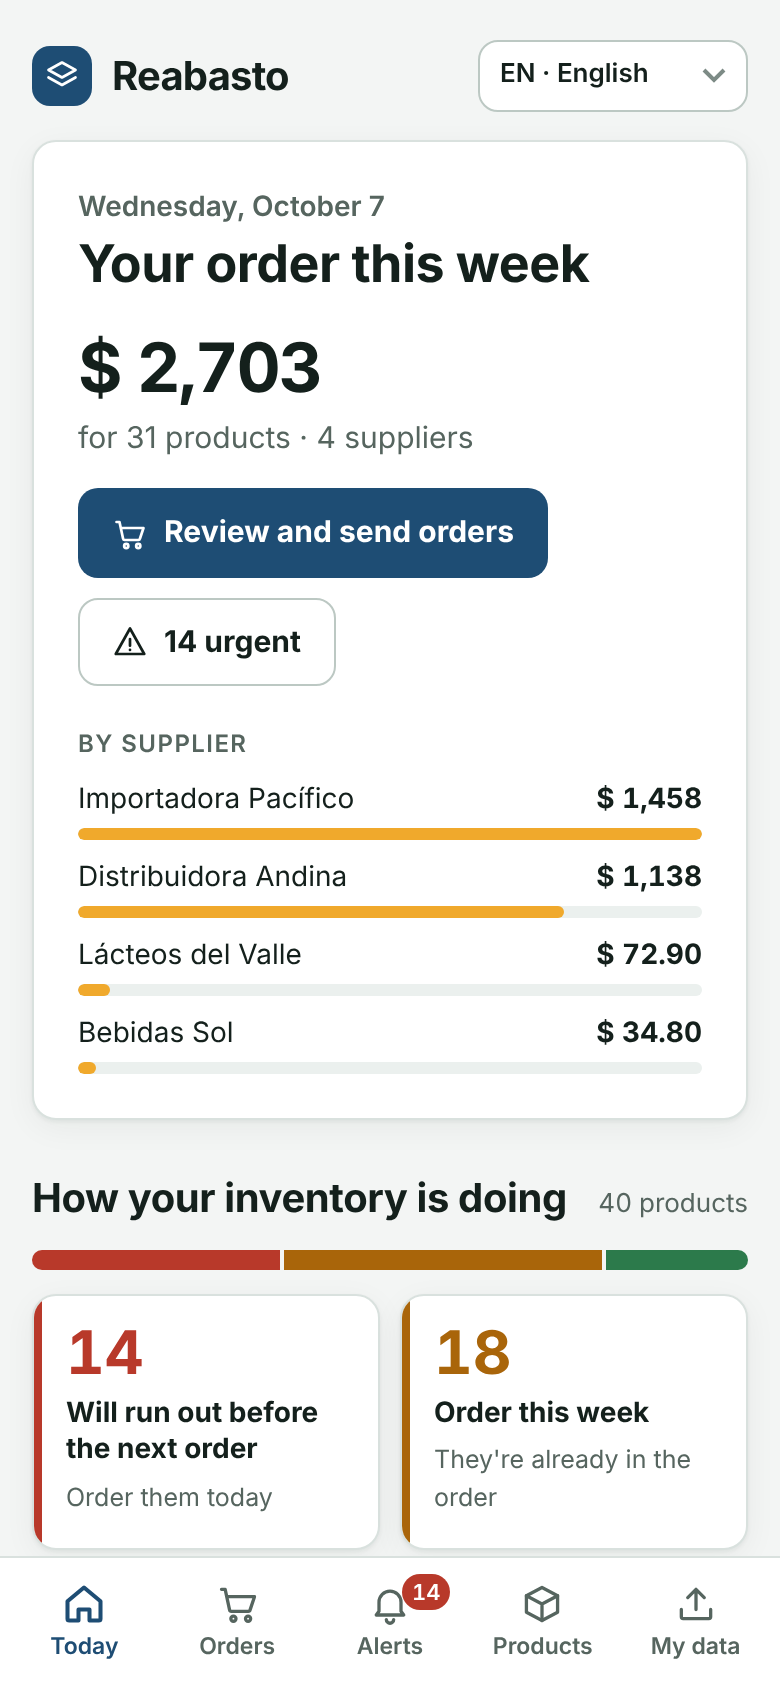
Task: Click the warning triangle icon beside 14 urgent
Action: [x=130, y=642]
